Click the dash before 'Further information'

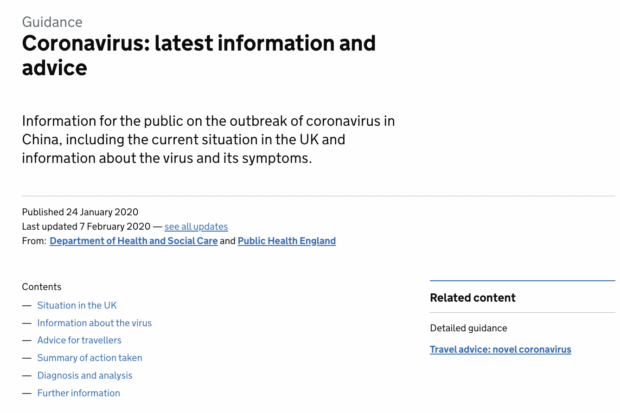click(26, 393)
